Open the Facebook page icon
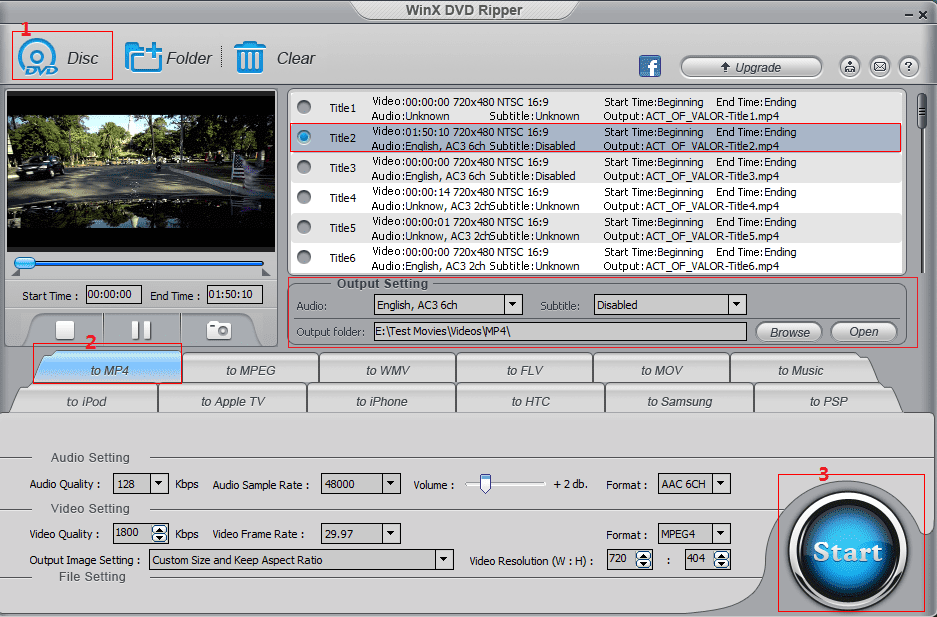 click(x=650, y=66)
